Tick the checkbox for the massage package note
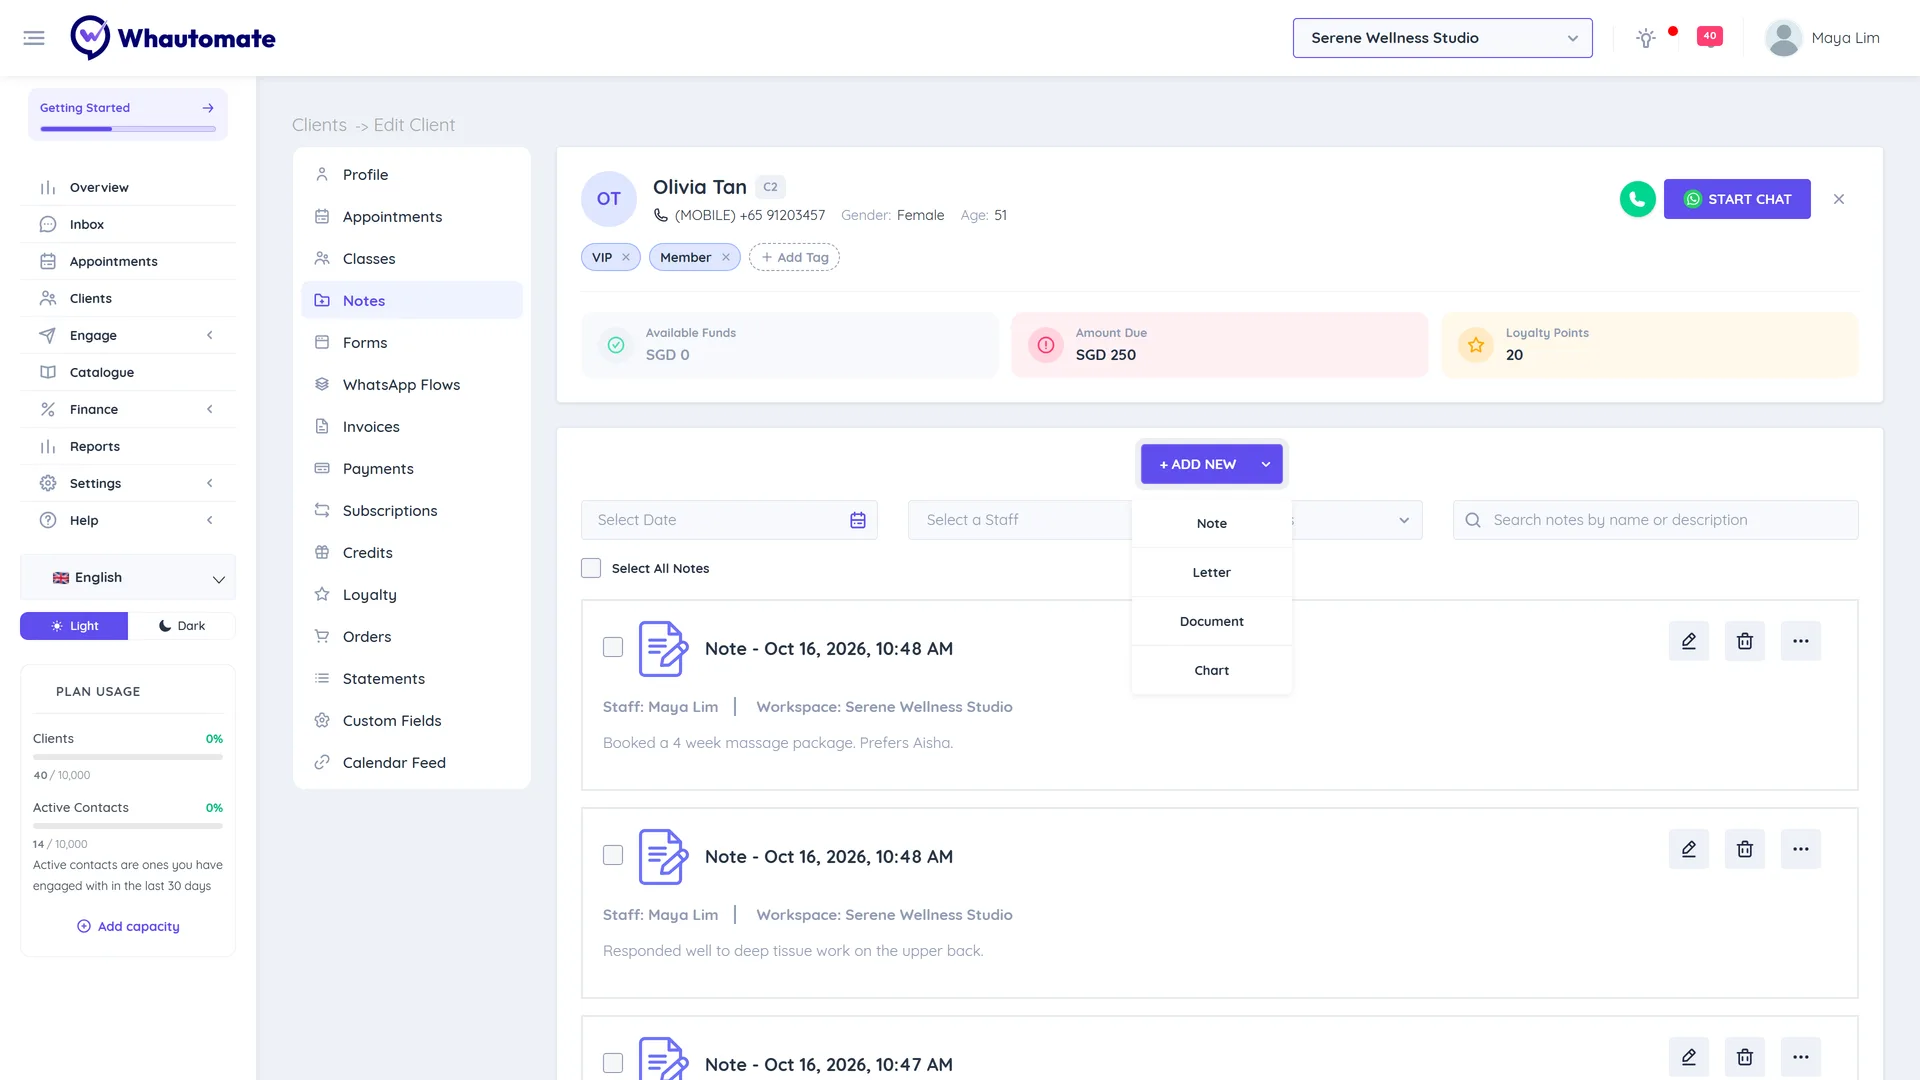 click(x=613, y=647)
